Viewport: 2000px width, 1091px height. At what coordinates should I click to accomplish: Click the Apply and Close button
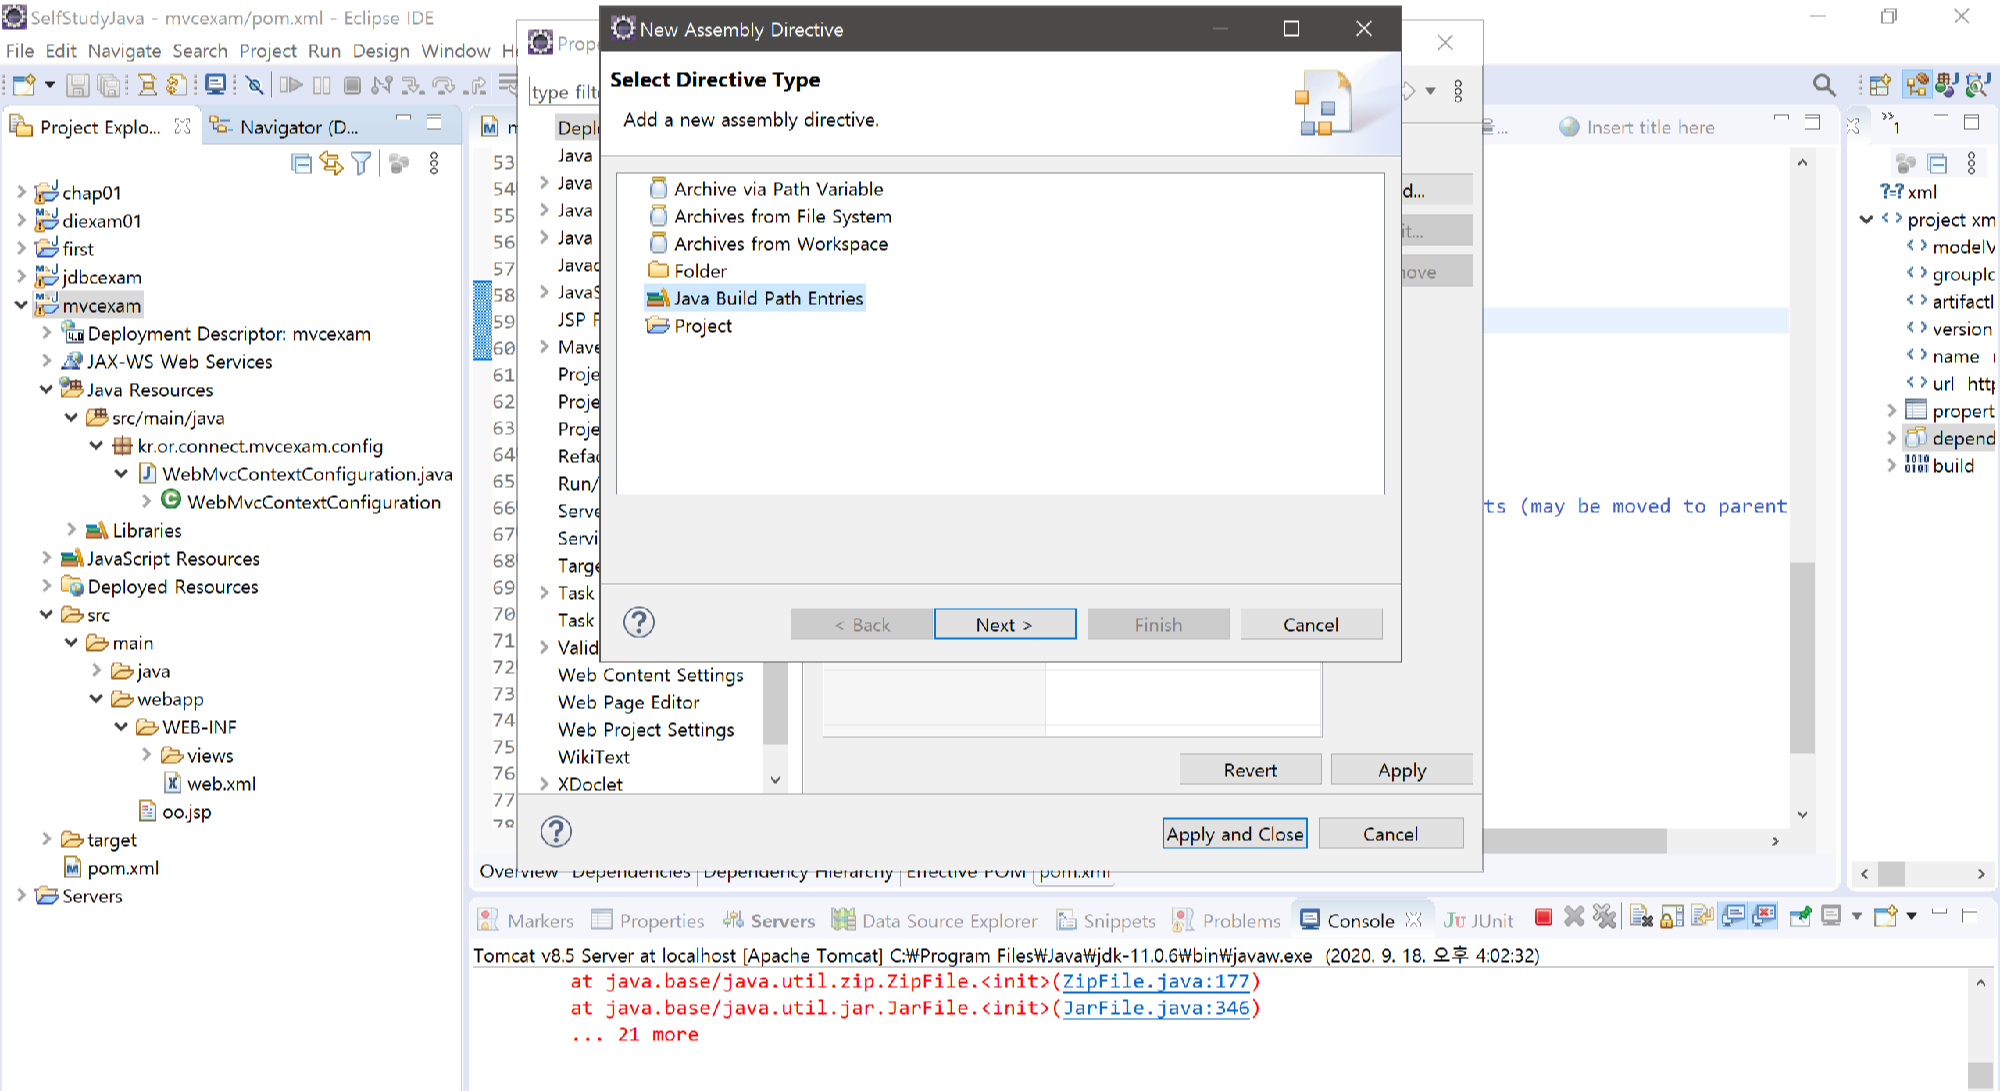point(1235,834)
